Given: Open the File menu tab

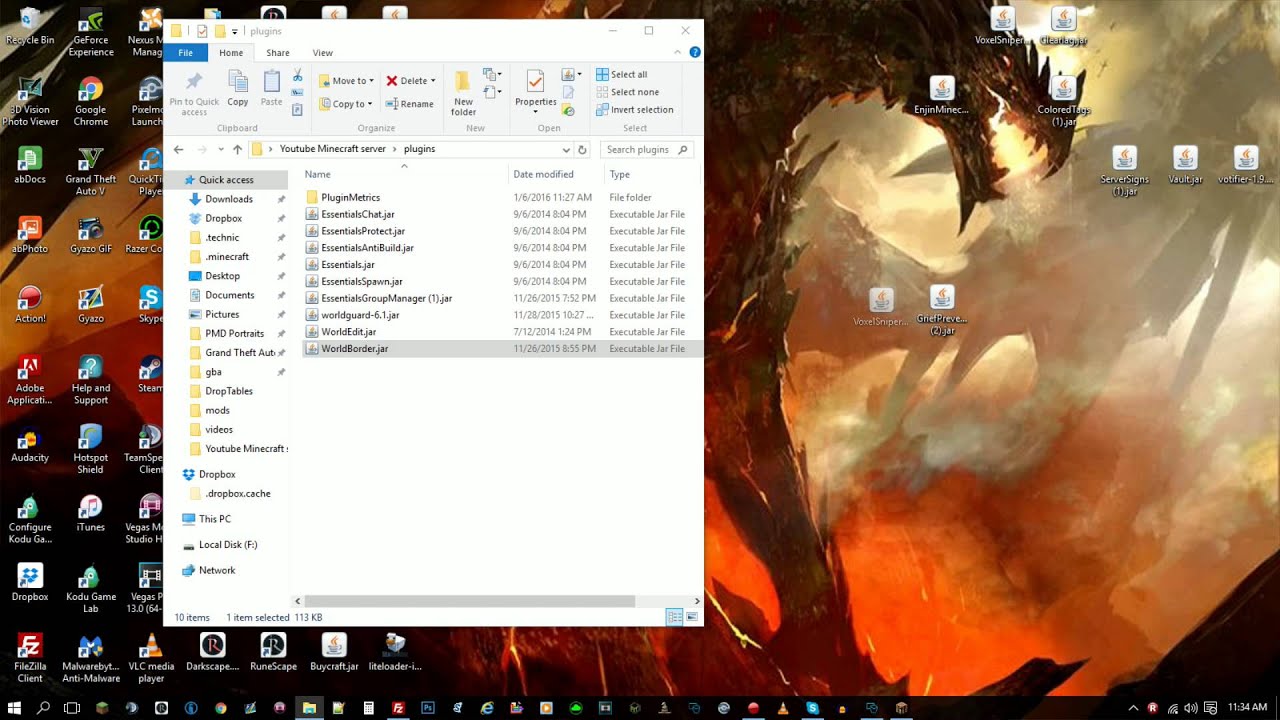Looking at the screenshot, I should (185, 53).
